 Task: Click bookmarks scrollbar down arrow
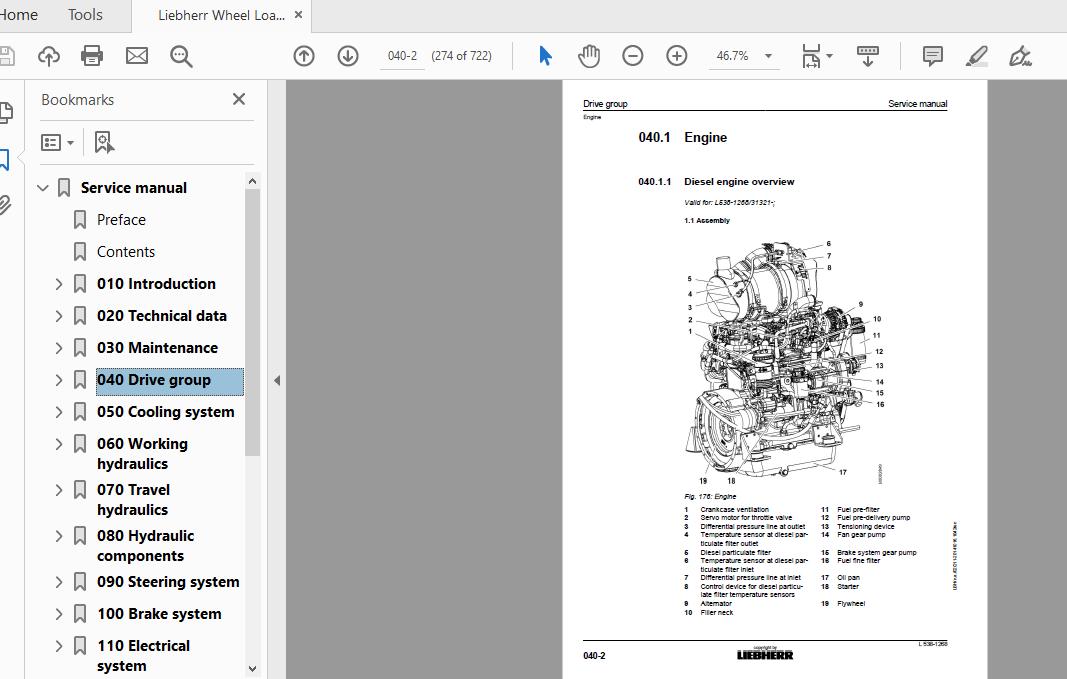[252, 669]
